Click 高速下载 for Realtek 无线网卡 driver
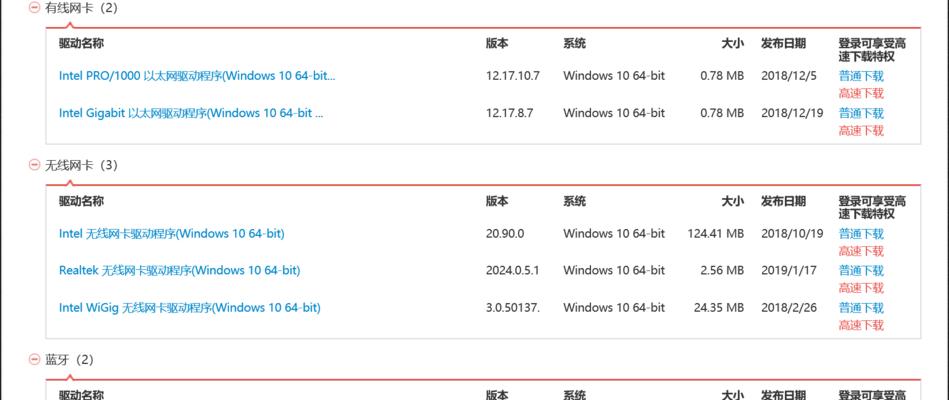 (x=861, y=287)
